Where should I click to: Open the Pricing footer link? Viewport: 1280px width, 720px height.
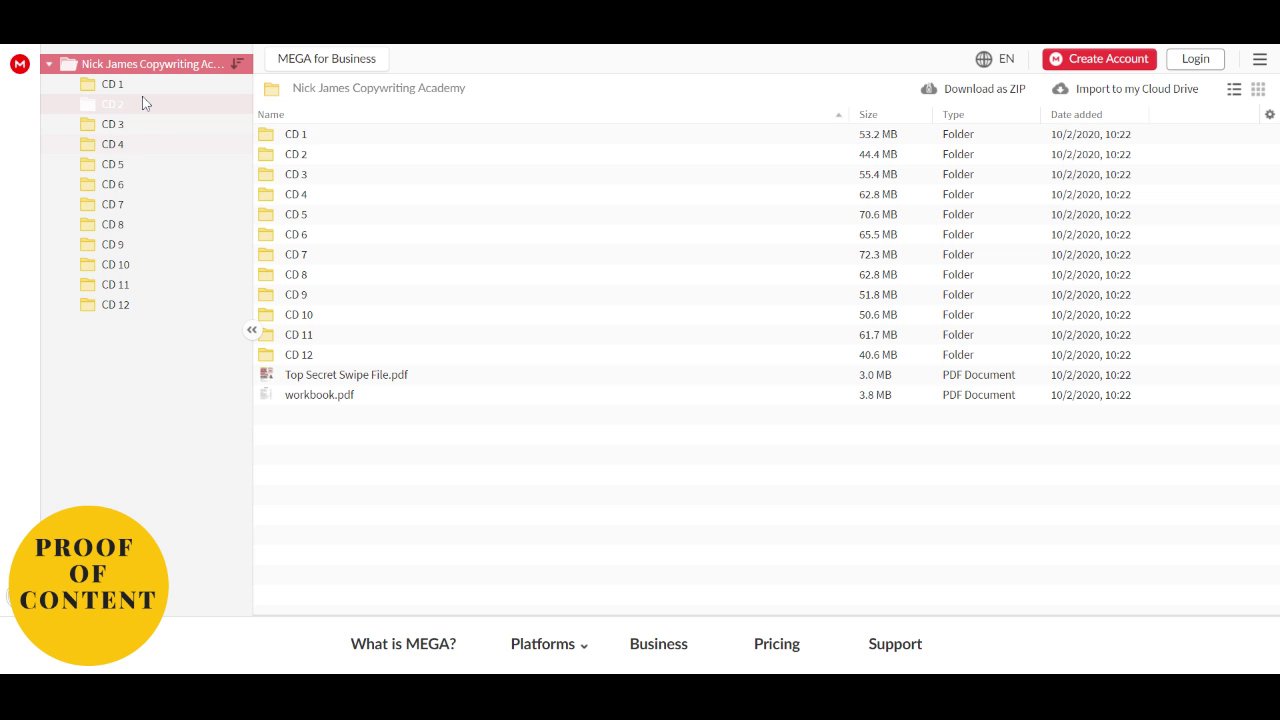[x=776, y=644]
